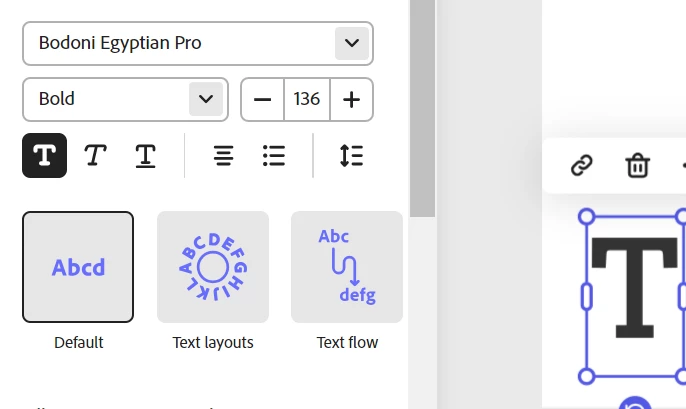Choose the Text flow option
Viewport: 686px width, 409px height.
347,267
